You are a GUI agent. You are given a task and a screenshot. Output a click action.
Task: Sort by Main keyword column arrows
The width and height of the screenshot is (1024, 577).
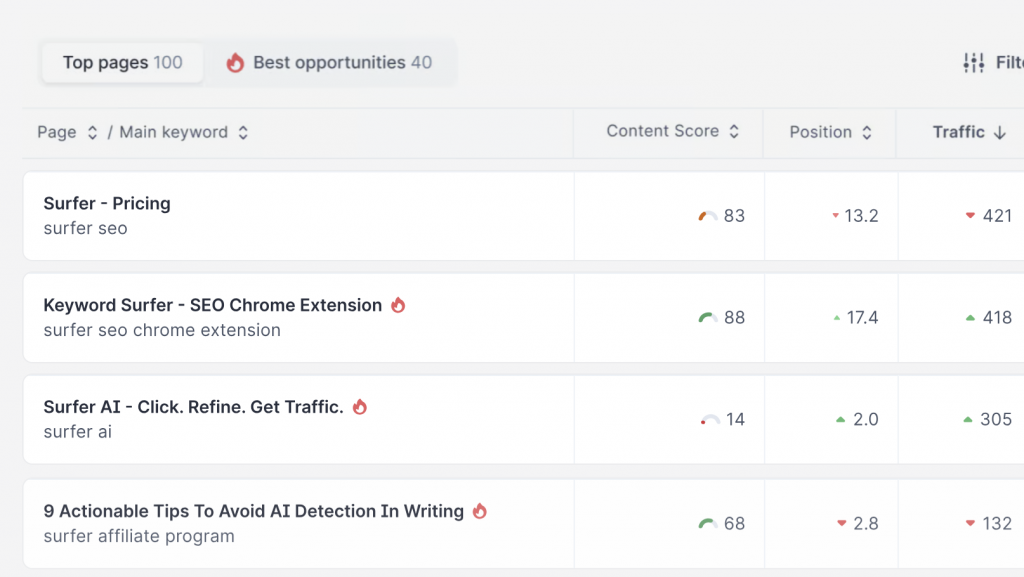[243, 133]
